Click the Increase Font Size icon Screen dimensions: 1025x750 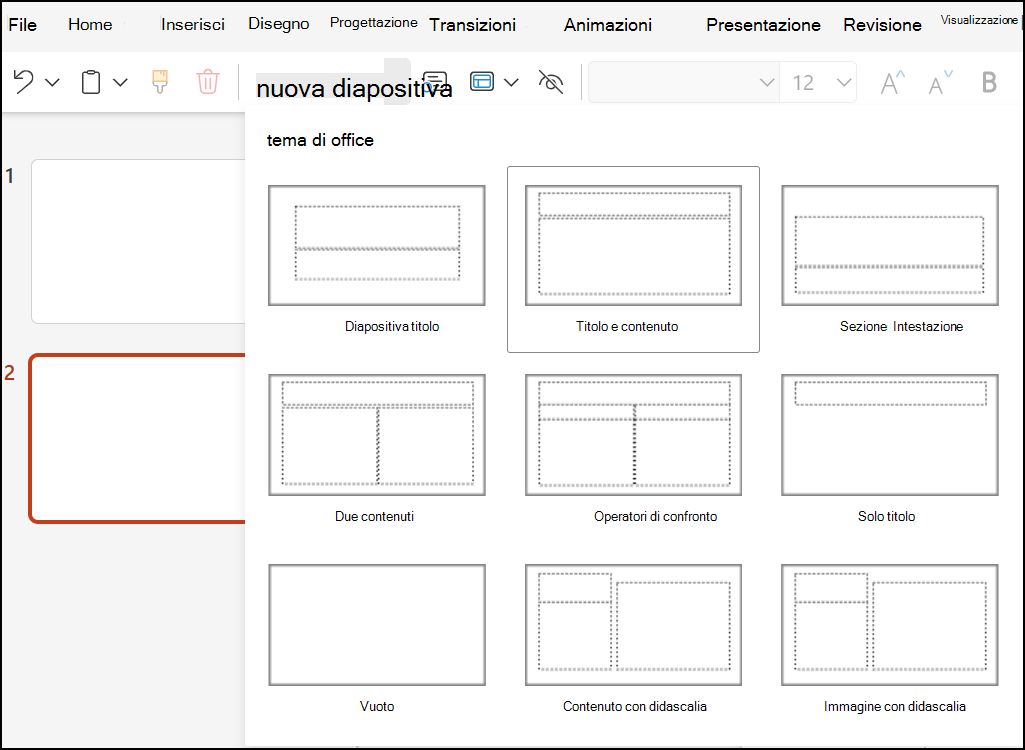tap(892, 82)
